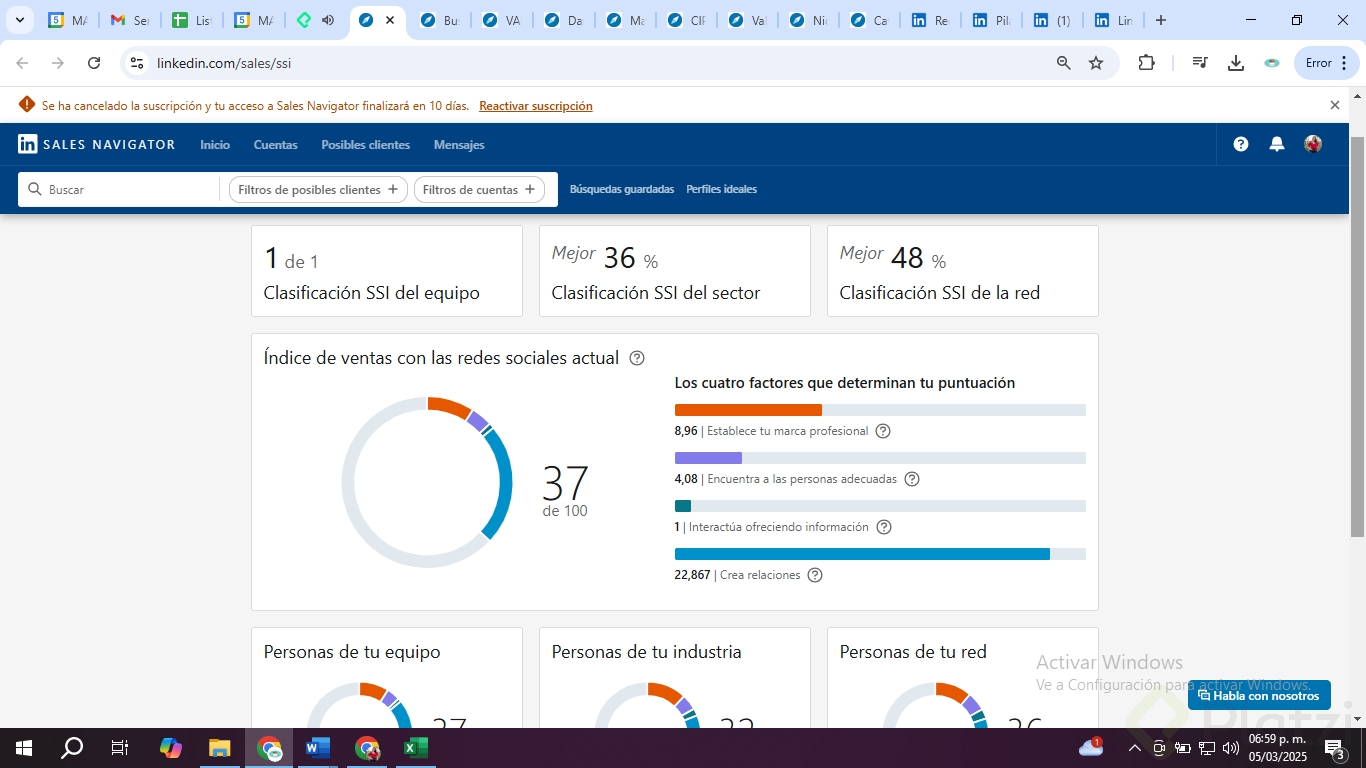Open the Windows notification center icon
This screenshot has height=768, width=1366.
click(1334, 748)
